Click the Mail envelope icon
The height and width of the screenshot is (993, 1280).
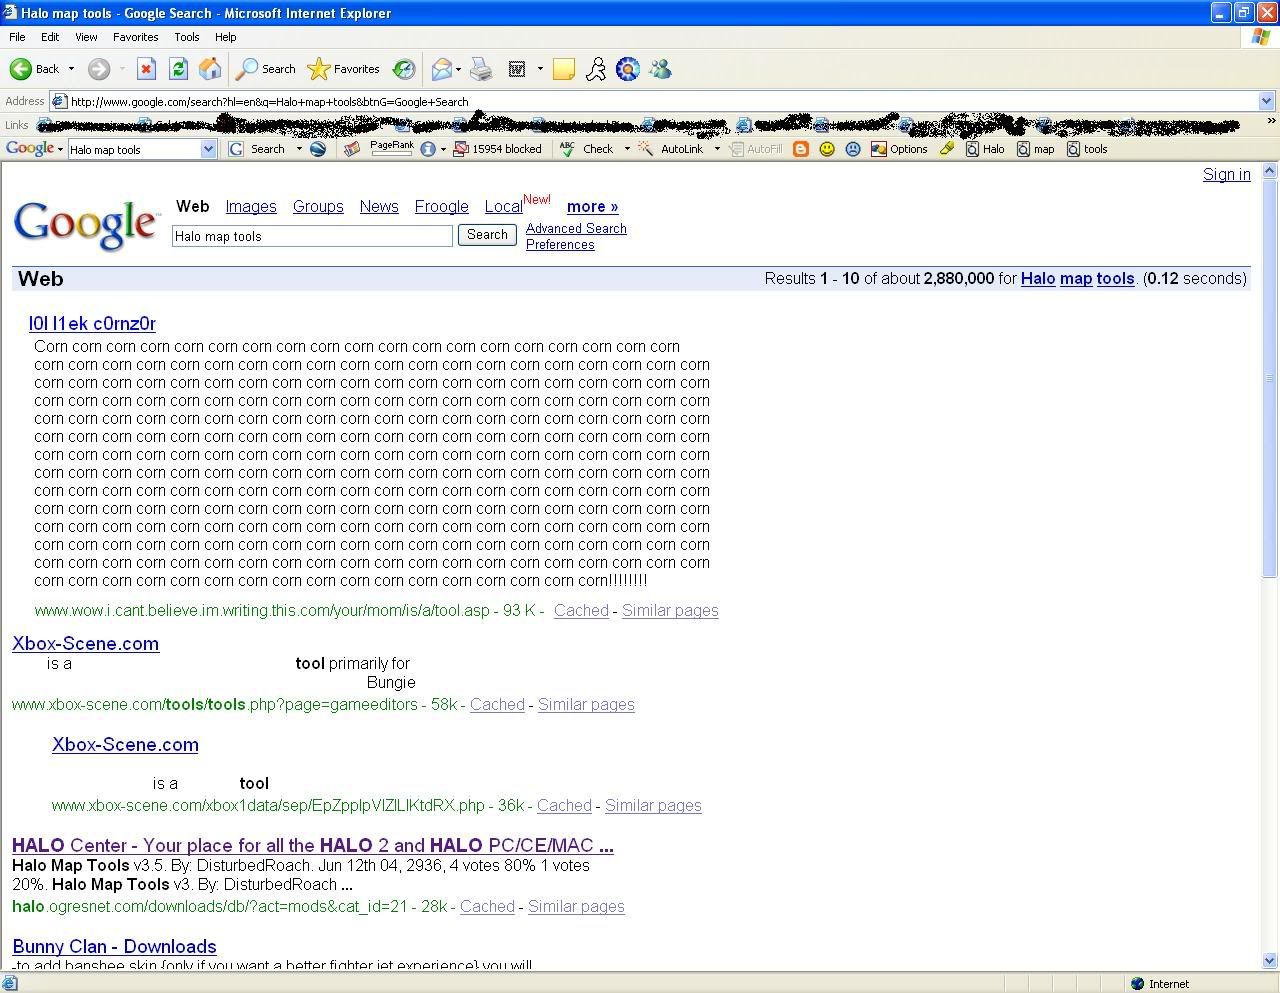(x=441, y=69)
